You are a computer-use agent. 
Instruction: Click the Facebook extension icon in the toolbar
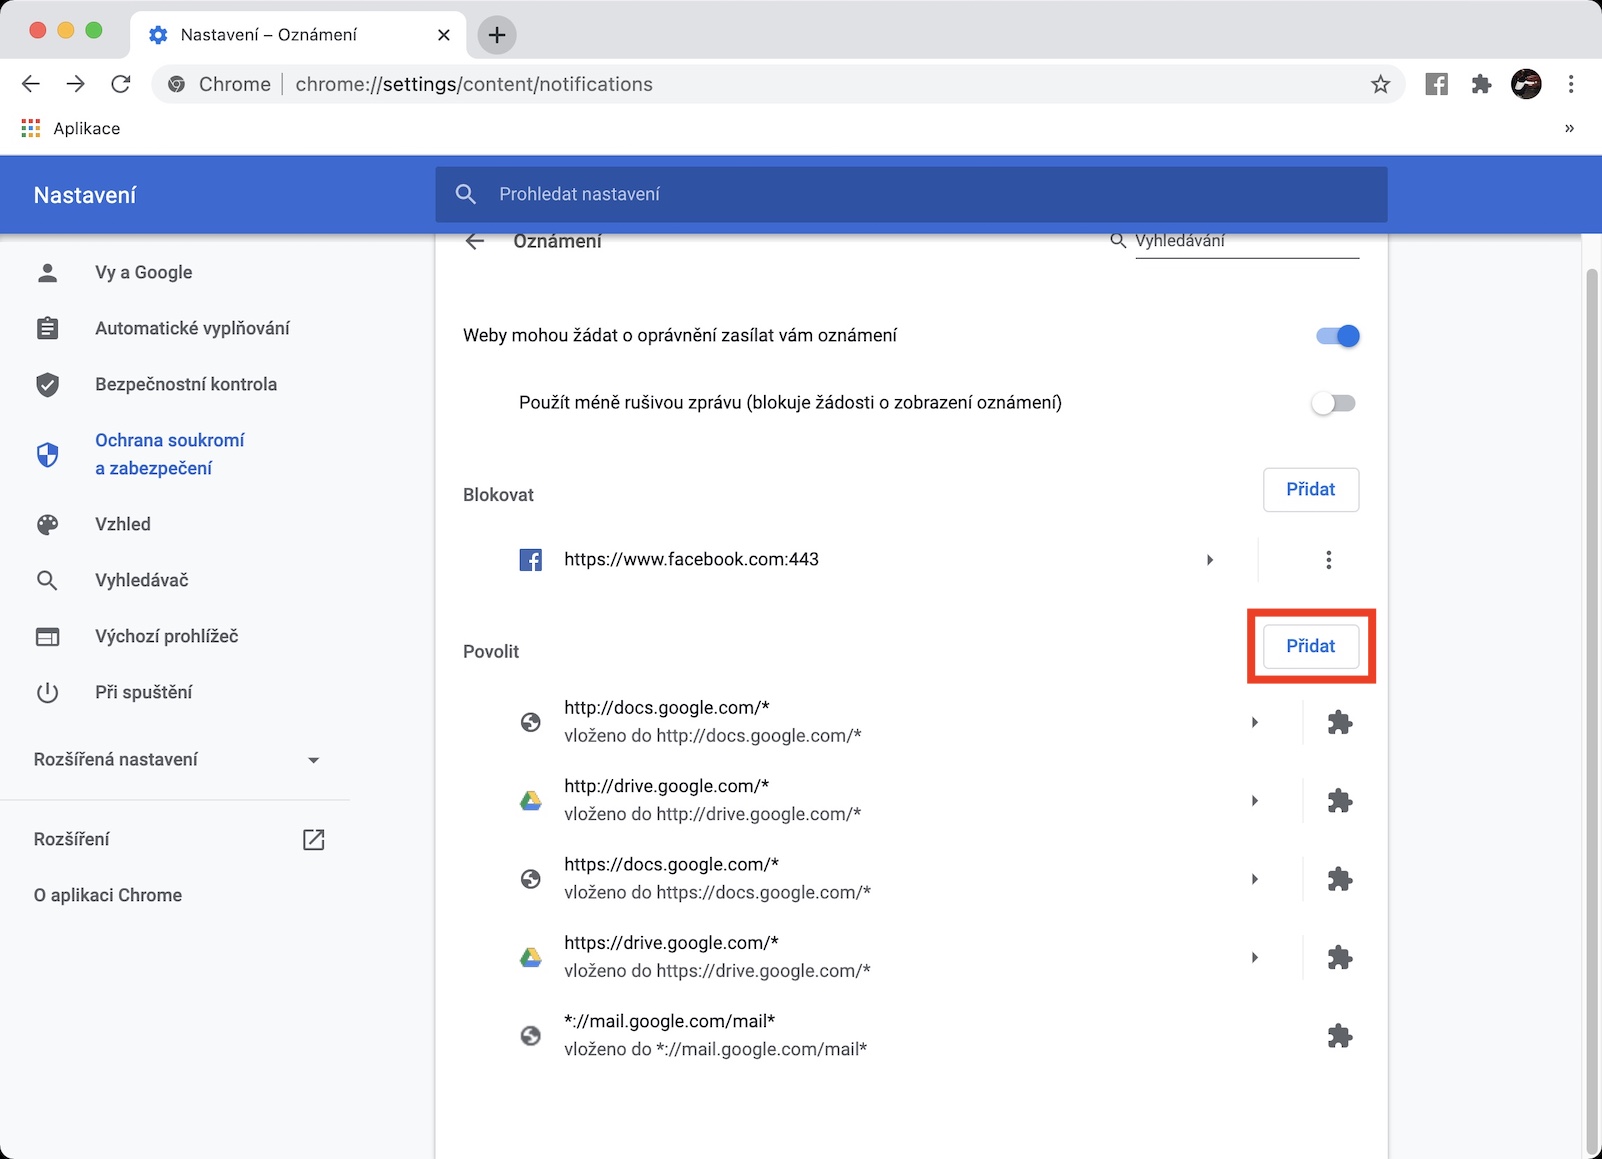1436,85
